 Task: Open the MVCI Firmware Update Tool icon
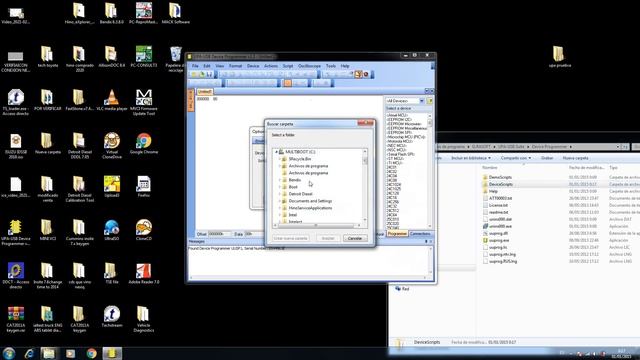pyautogui.click(x=144, y=102)
